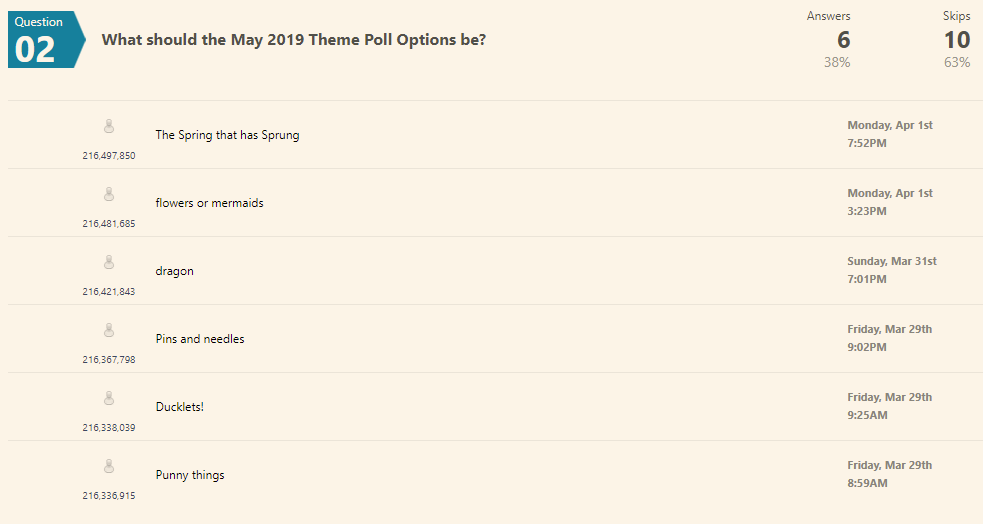Click the May 2019 Theme Poll question title
Screen dimensions: 983x524
tap(294, 39)
